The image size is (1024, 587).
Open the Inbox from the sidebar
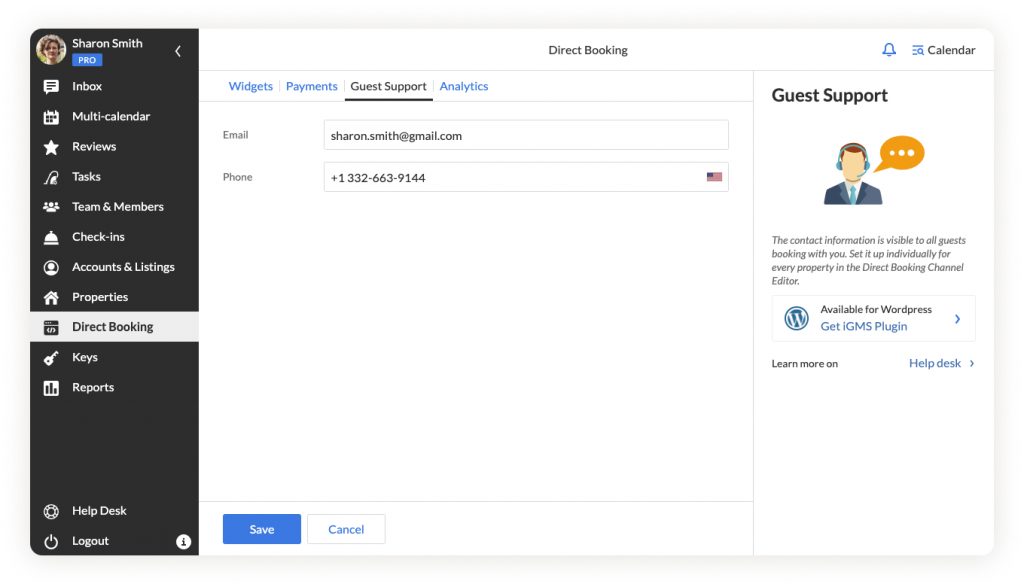(x=86, y=86)
